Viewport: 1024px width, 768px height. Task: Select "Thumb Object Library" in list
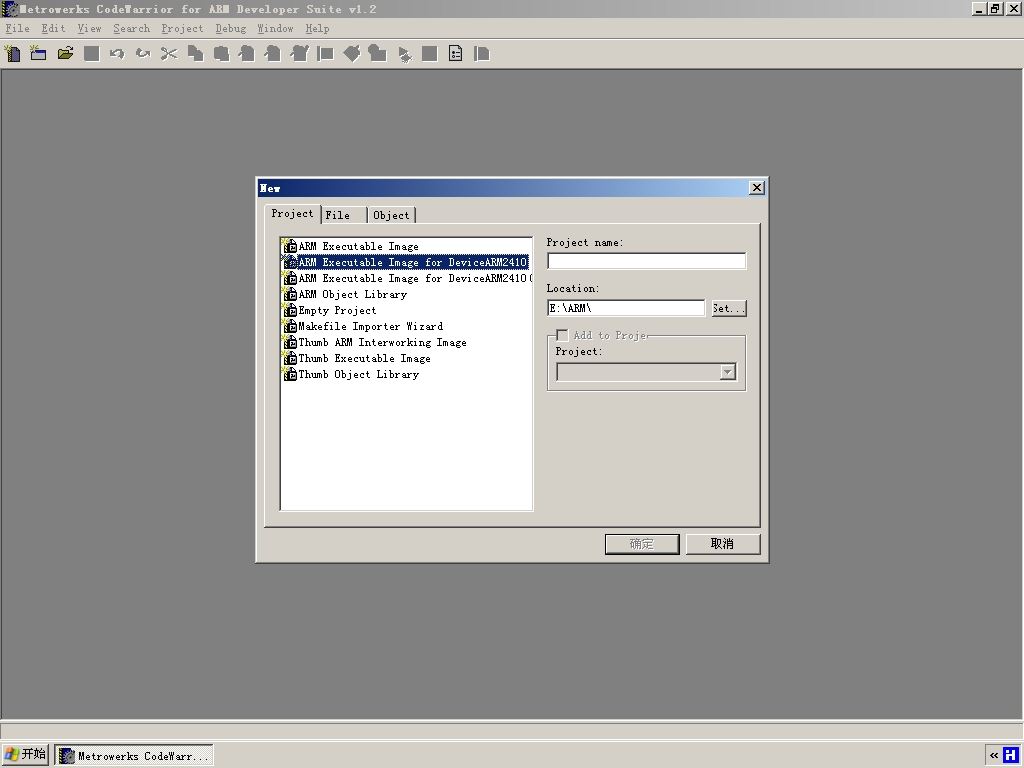[x=351, y=374]
